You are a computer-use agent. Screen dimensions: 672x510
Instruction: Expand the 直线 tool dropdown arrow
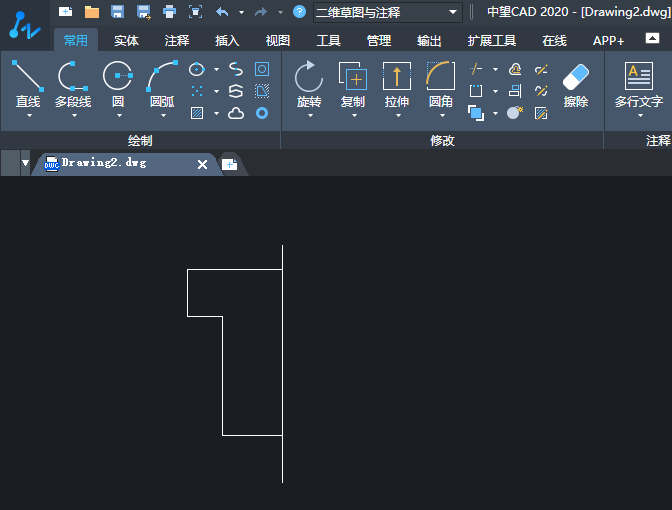pyautogui.click(x=29, y=116)
